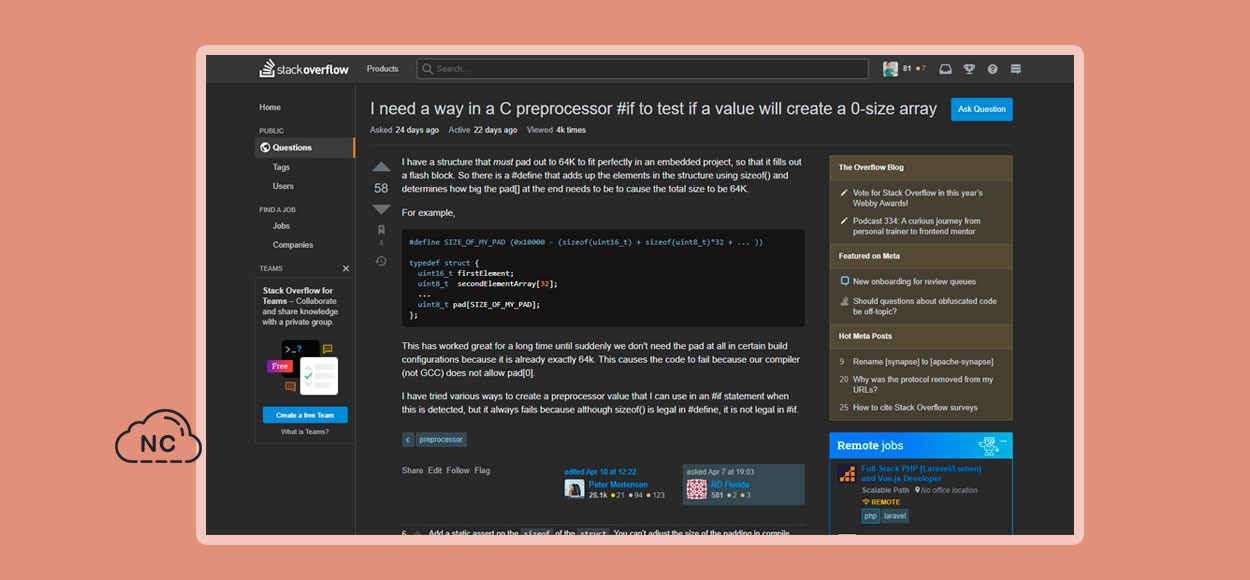Open 'New onboarding for review queues' link
The height and width of the screenshot is (580, 1250).
click(x=914, y=282)
